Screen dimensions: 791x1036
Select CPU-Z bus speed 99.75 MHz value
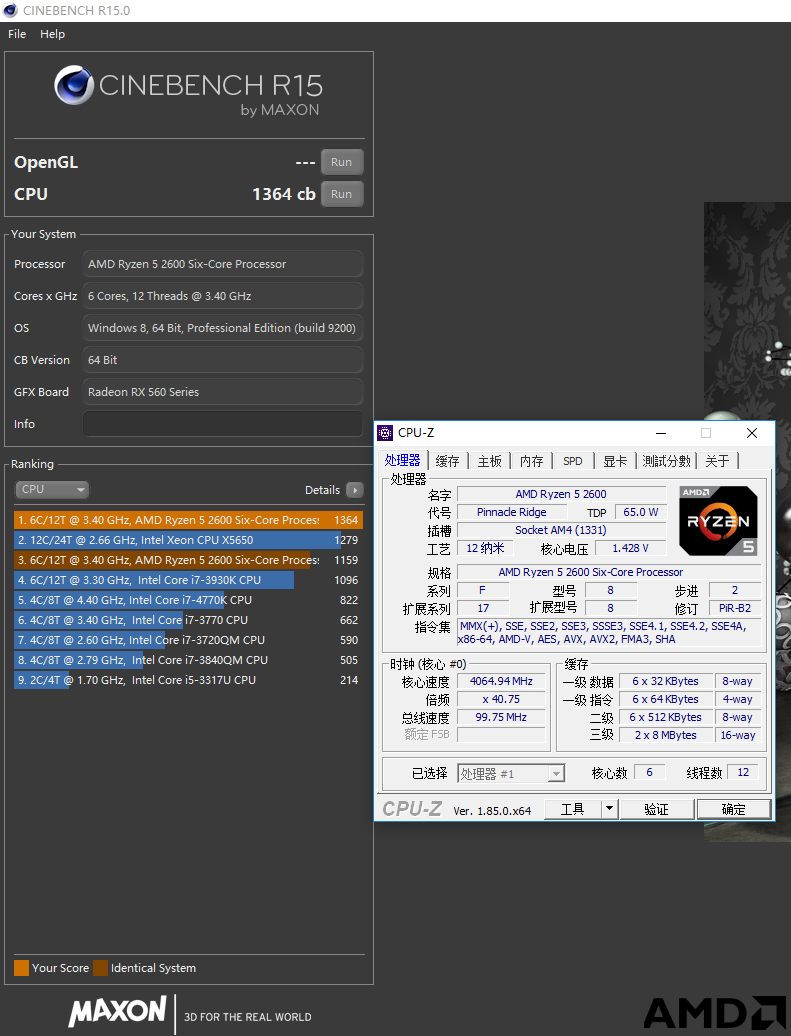coord(502,717)
